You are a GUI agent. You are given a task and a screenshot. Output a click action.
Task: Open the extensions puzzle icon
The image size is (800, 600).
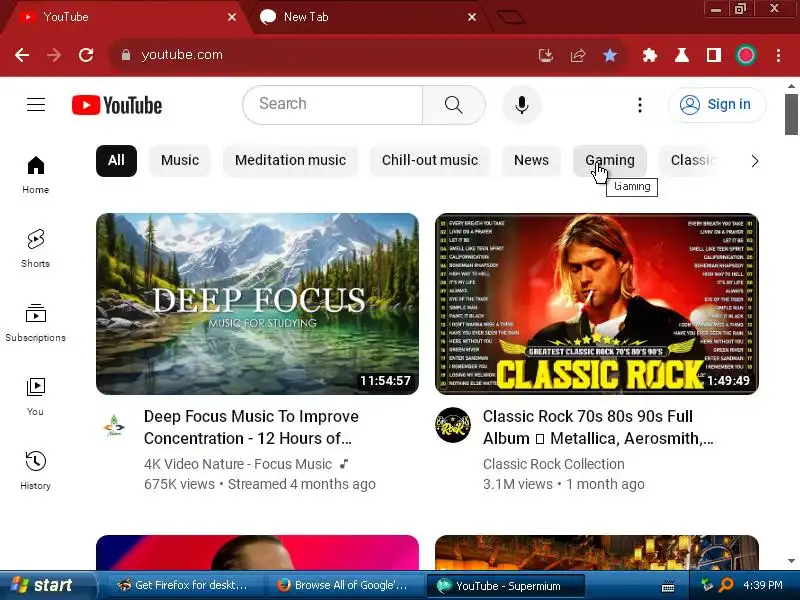coord(649,55)
